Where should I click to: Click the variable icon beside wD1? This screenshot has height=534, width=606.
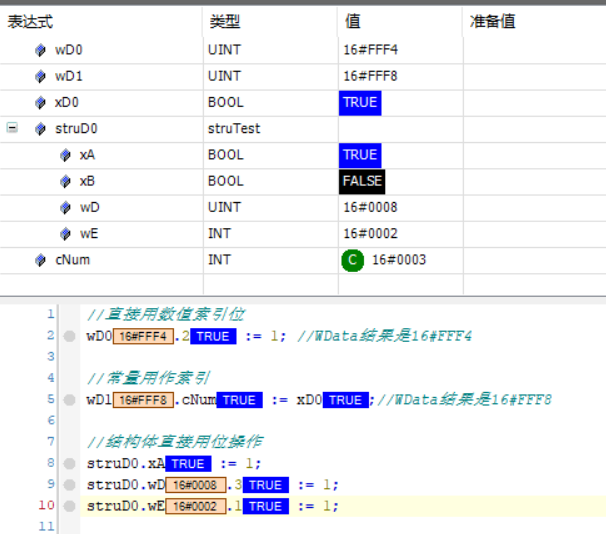coord(40,77)
